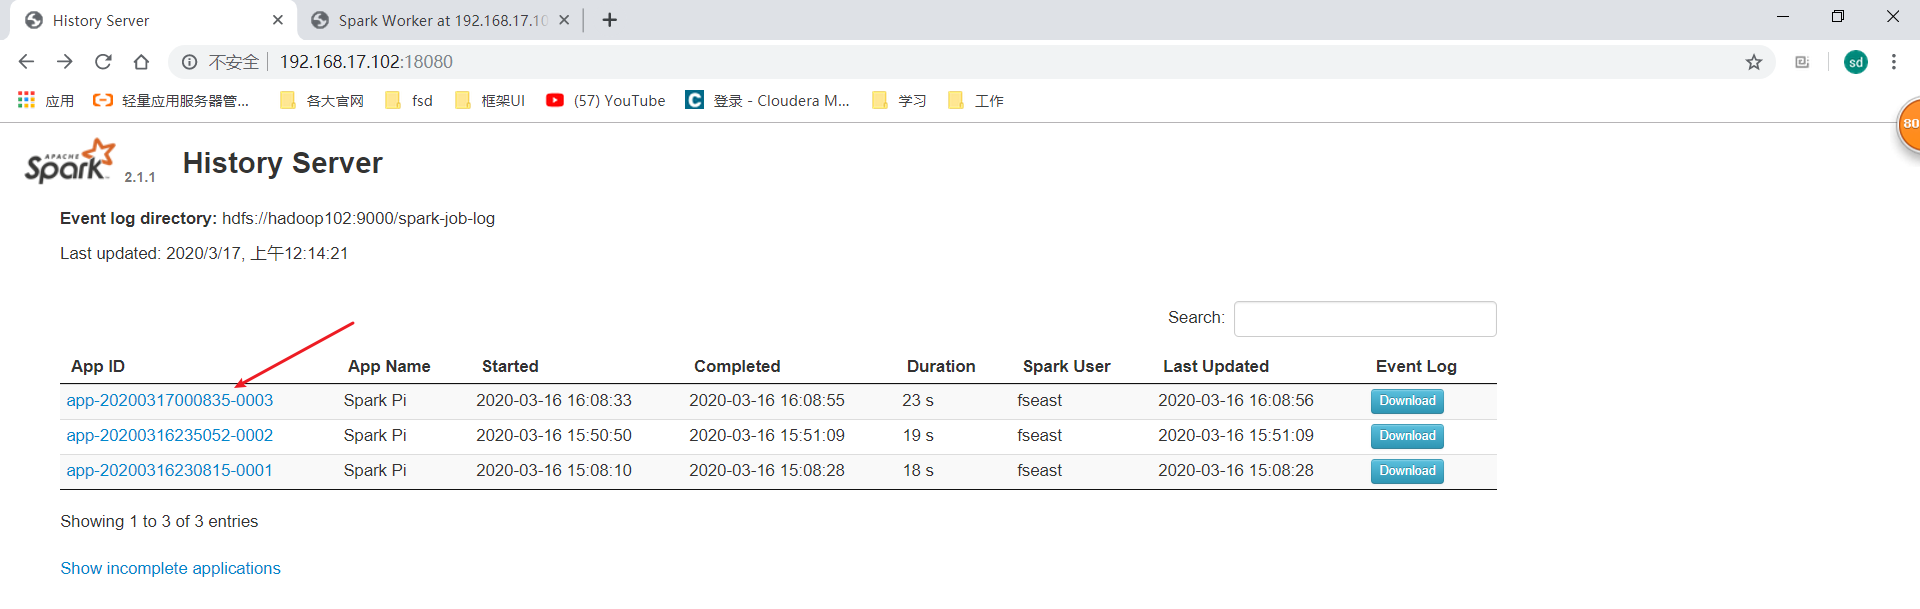Open the Chrome three-dot menu
Screen dimensions: 1920x609
tap(1894, 62)
